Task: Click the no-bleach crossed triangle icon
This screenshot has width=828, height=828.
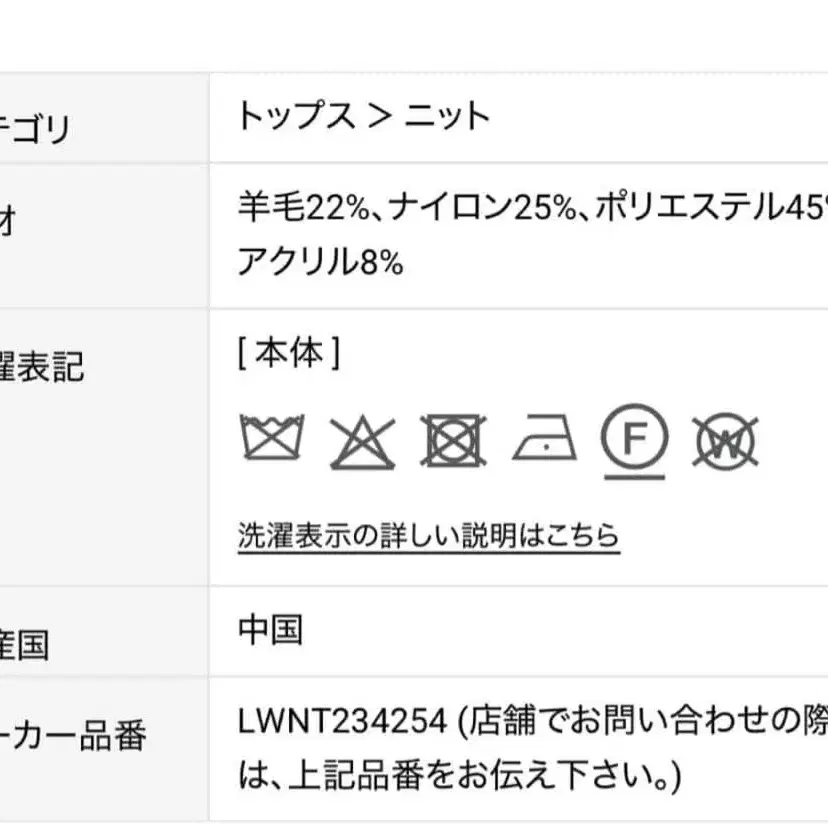Action: 363,440
